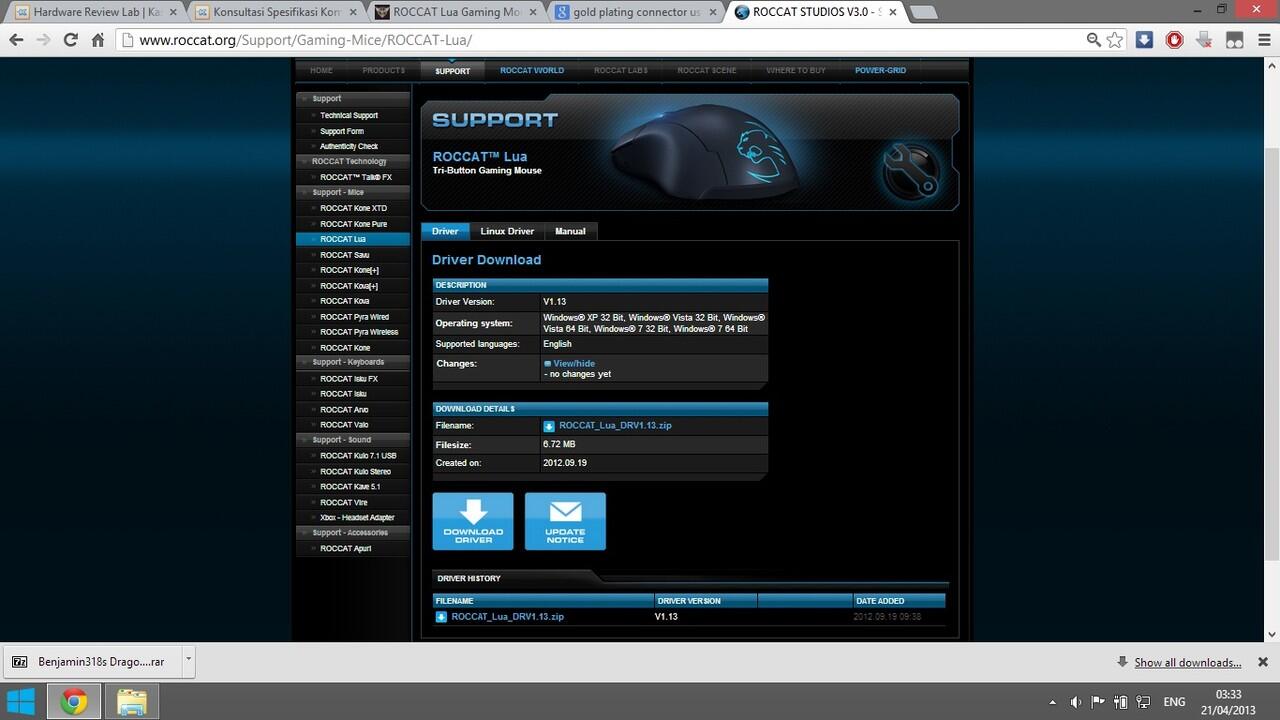Click the battery power tray icon
This screenshot has height=720, width=1280.
click(x=1121, y=702)
